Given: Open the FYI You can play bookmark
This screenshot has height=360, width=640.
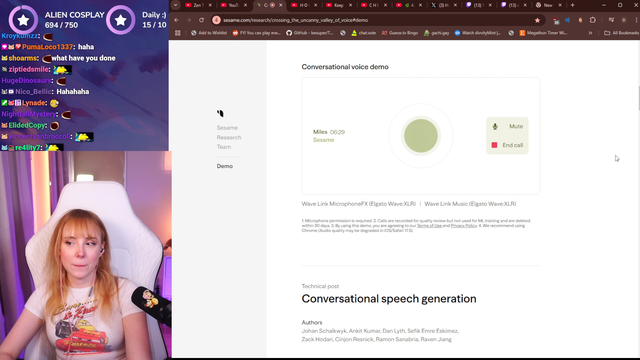Looking at the screenshot, I should coord(256,33).
